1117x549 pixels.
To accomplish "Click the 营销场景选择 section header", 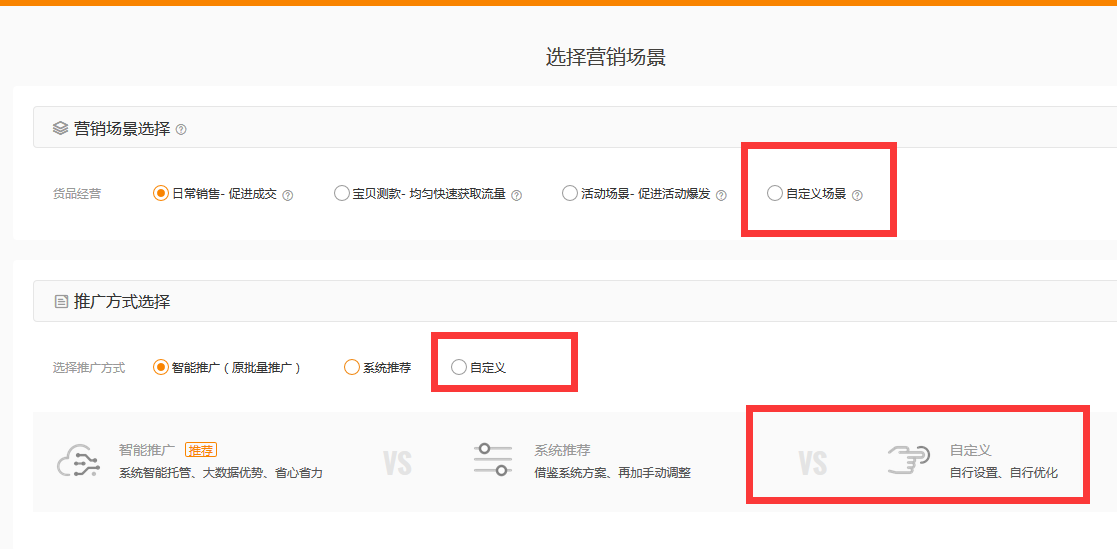I will tap(575, 127).
